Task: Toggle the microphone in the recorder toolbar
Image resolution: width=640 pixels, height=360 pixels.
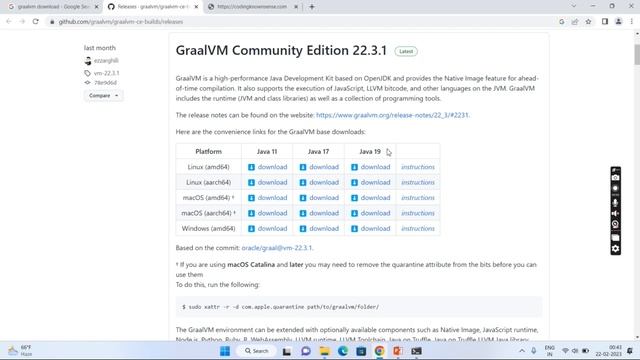Action: point(616,202)
